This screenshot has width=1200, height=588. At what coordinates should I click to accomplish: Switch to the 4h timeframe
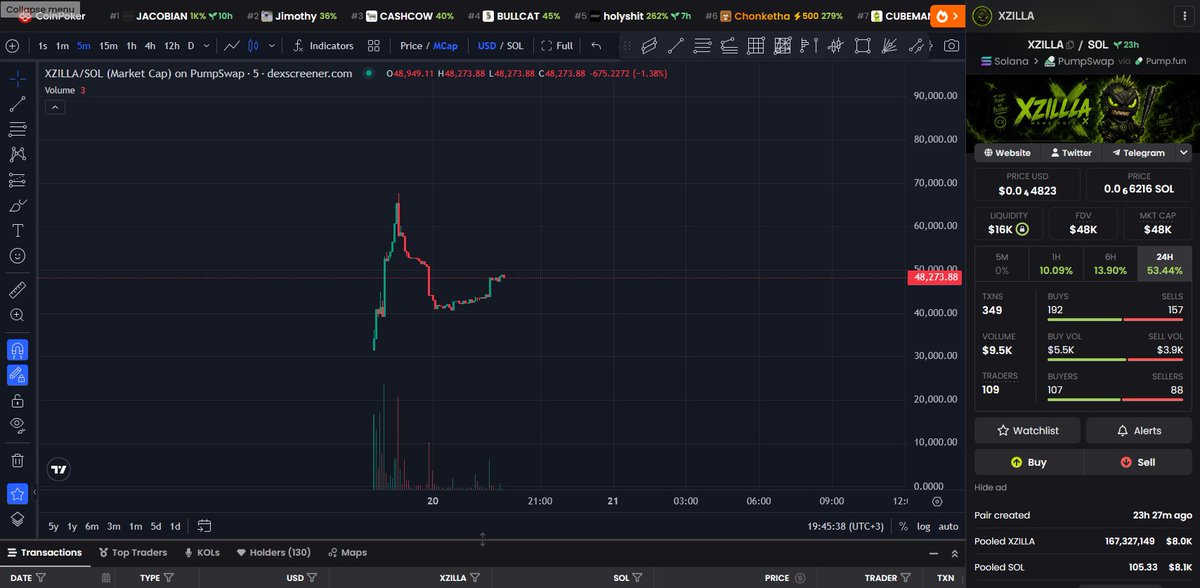click(150, 46)
